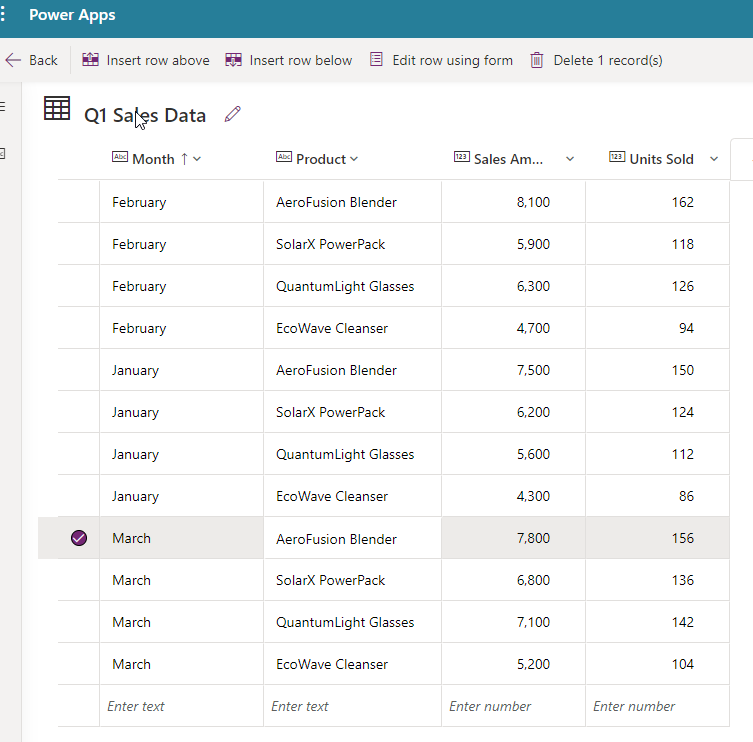The width and height of the screenshot is (753, 742).
Task: Click the Enter text field under Month
Action: [x=182, y=706]
